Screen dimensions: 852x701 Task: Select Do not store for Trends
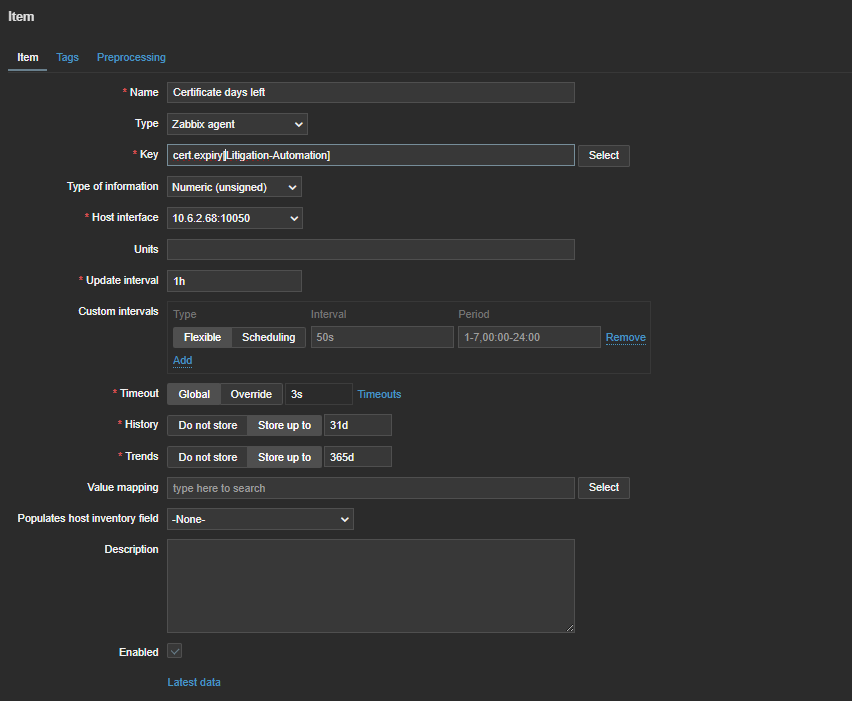pyautogui.click(x=207, y=457)
